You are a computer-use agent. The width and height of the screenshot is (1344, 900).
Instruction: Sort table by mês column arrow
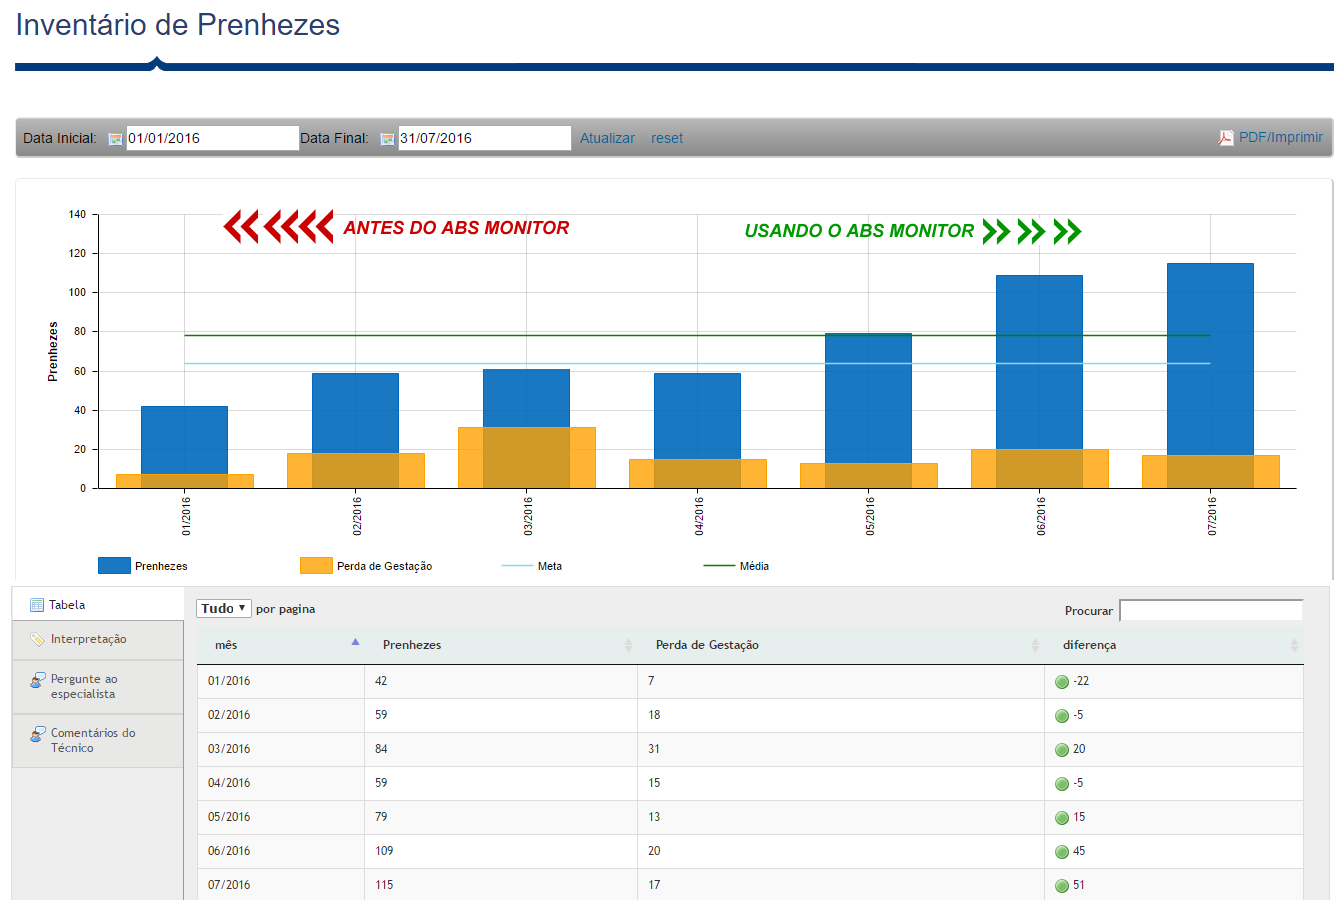click(355, 642)
